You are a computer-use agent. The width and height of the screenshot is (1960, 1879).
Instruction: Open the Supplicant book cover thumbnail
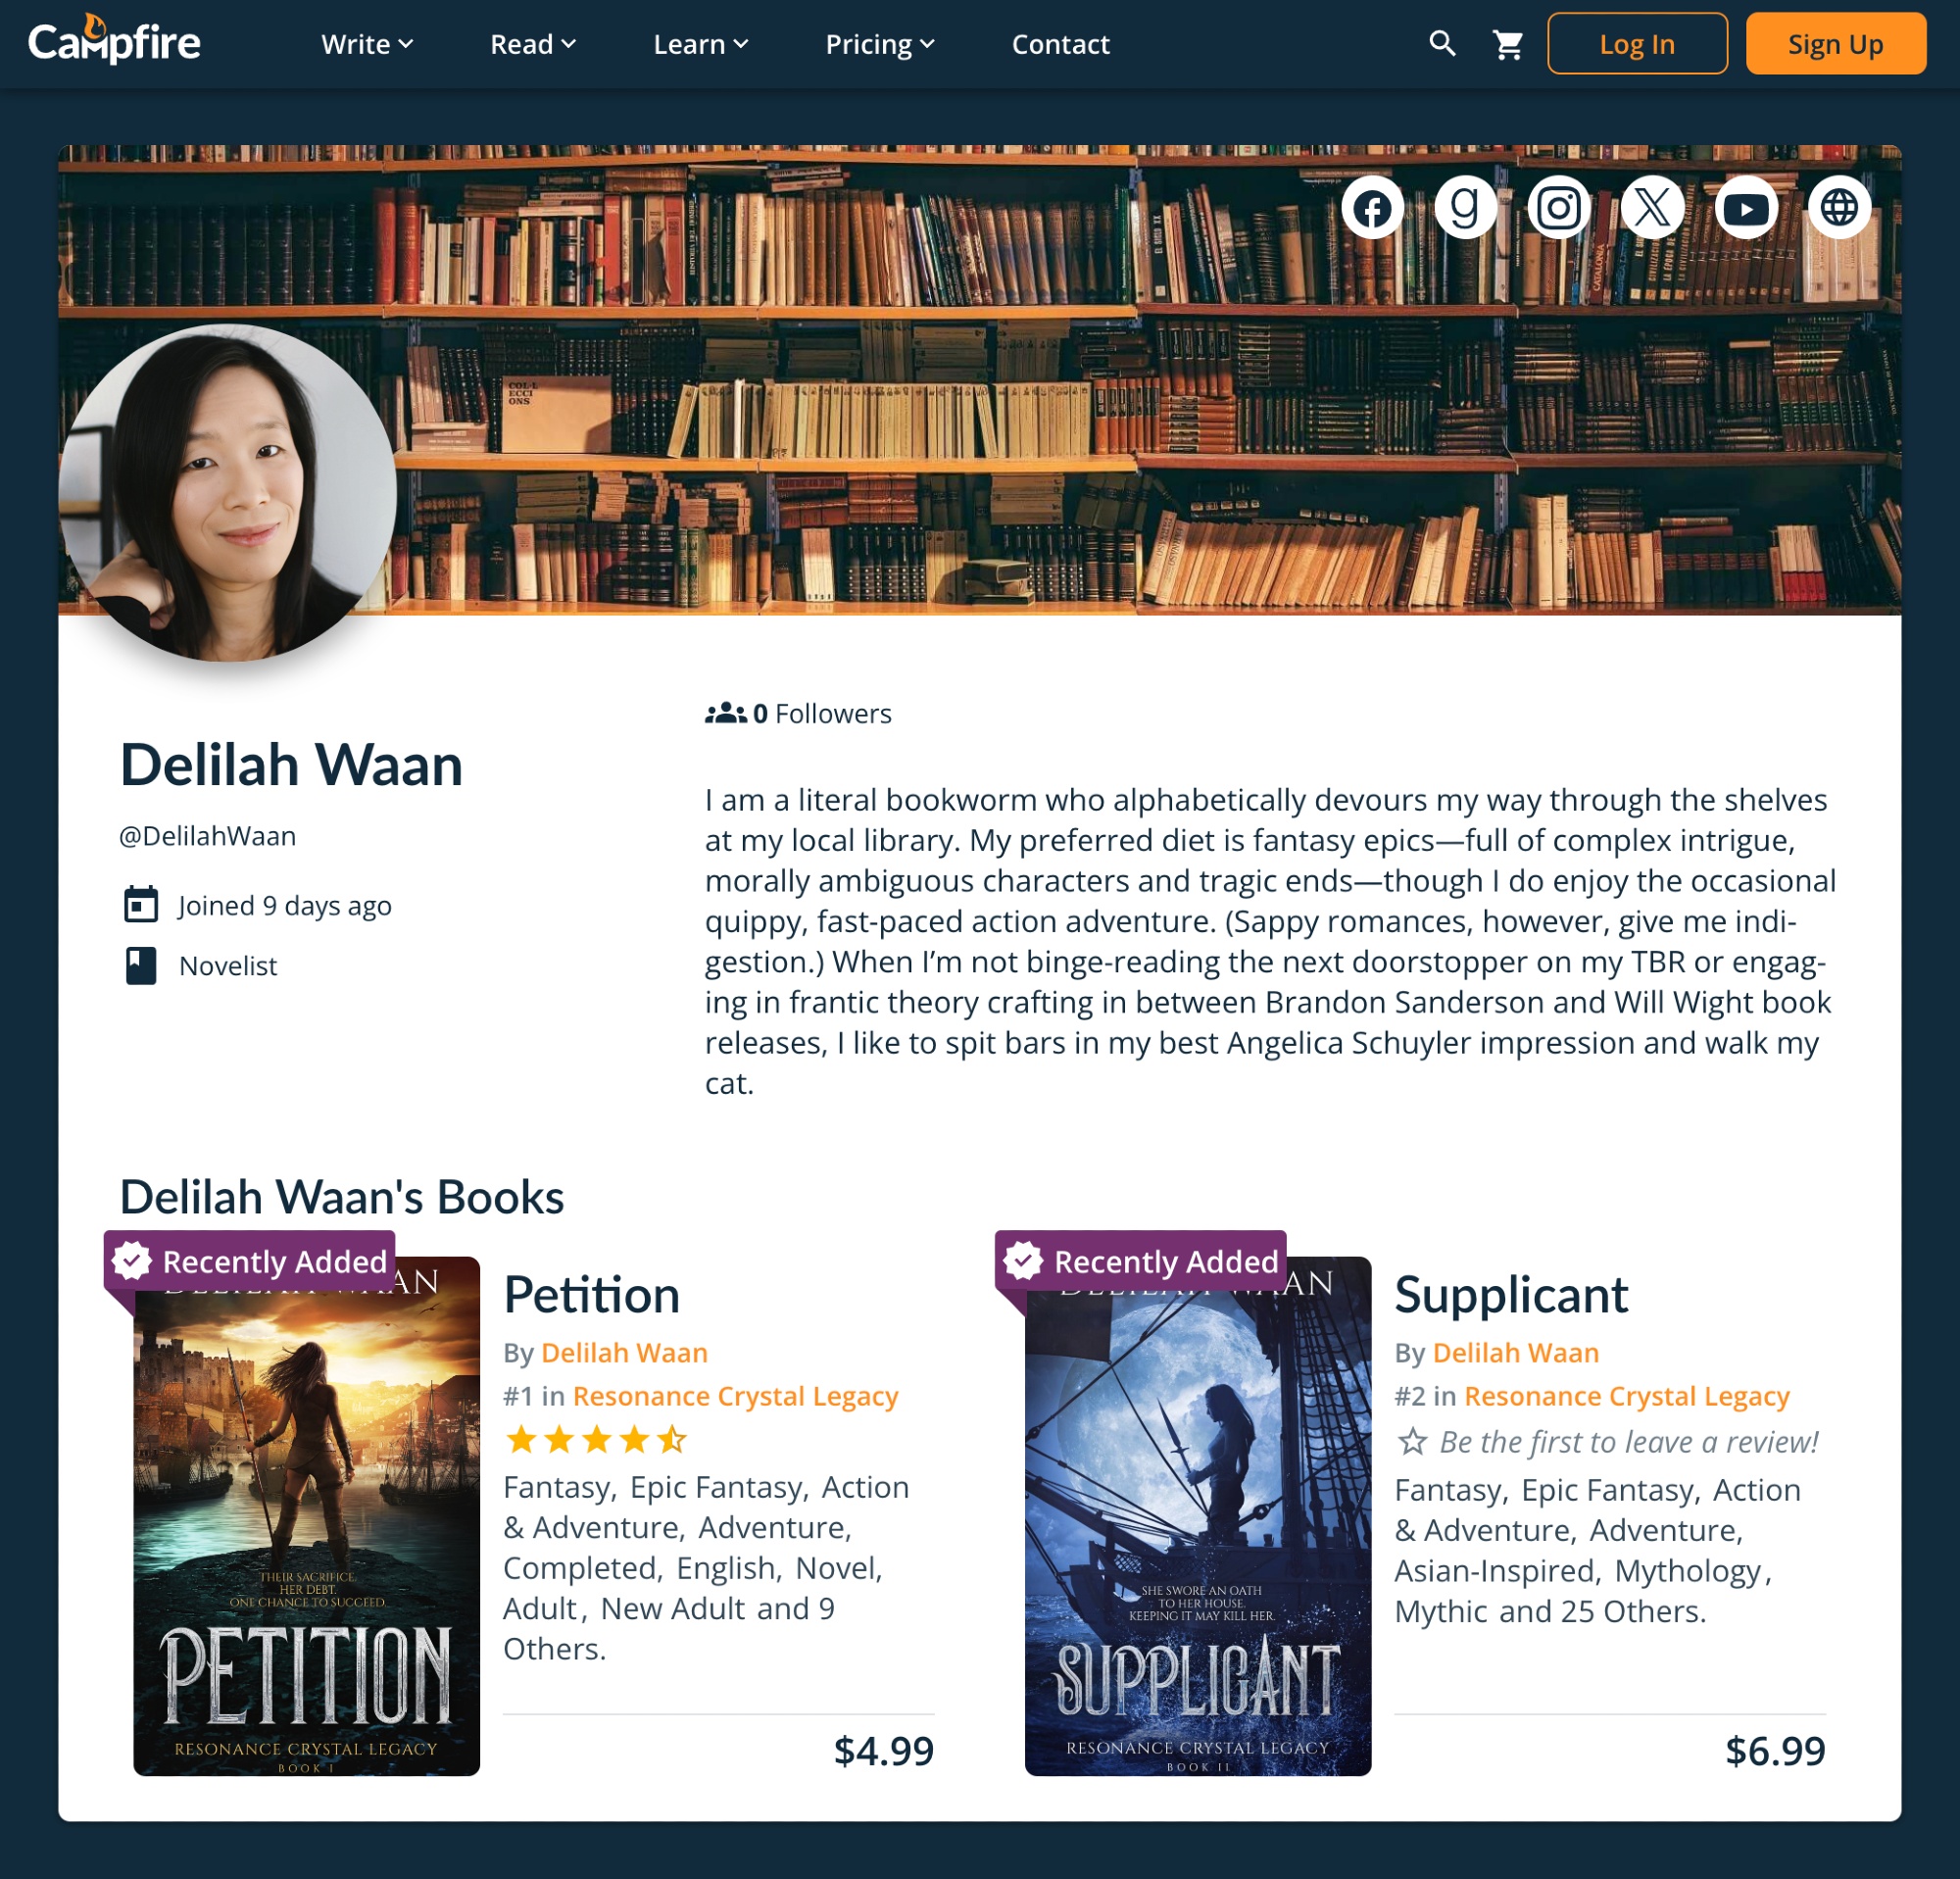[1197, 1515]
